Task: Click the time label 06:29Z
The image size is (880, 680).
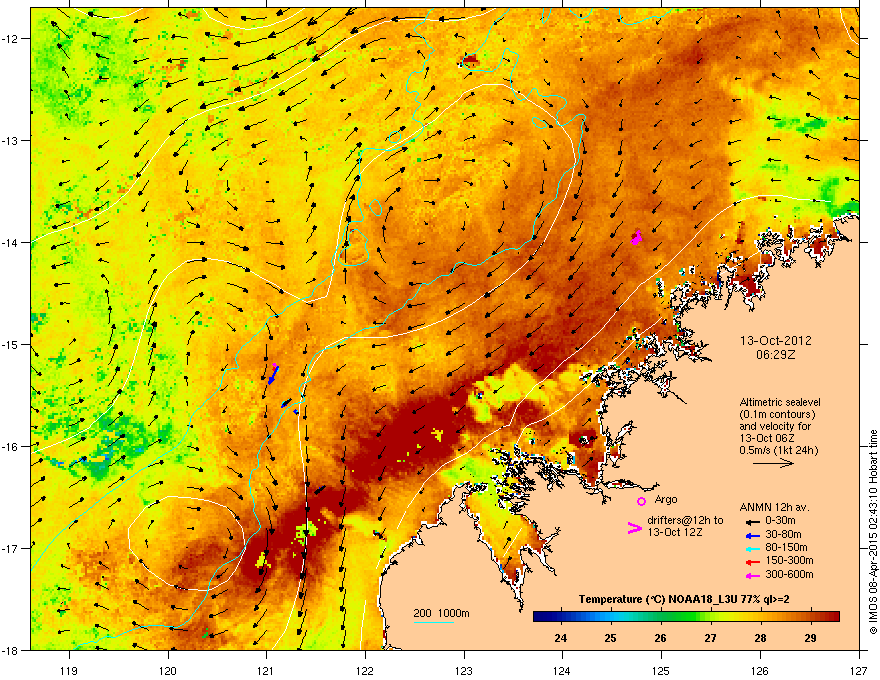Action: [x=776, y=355]
